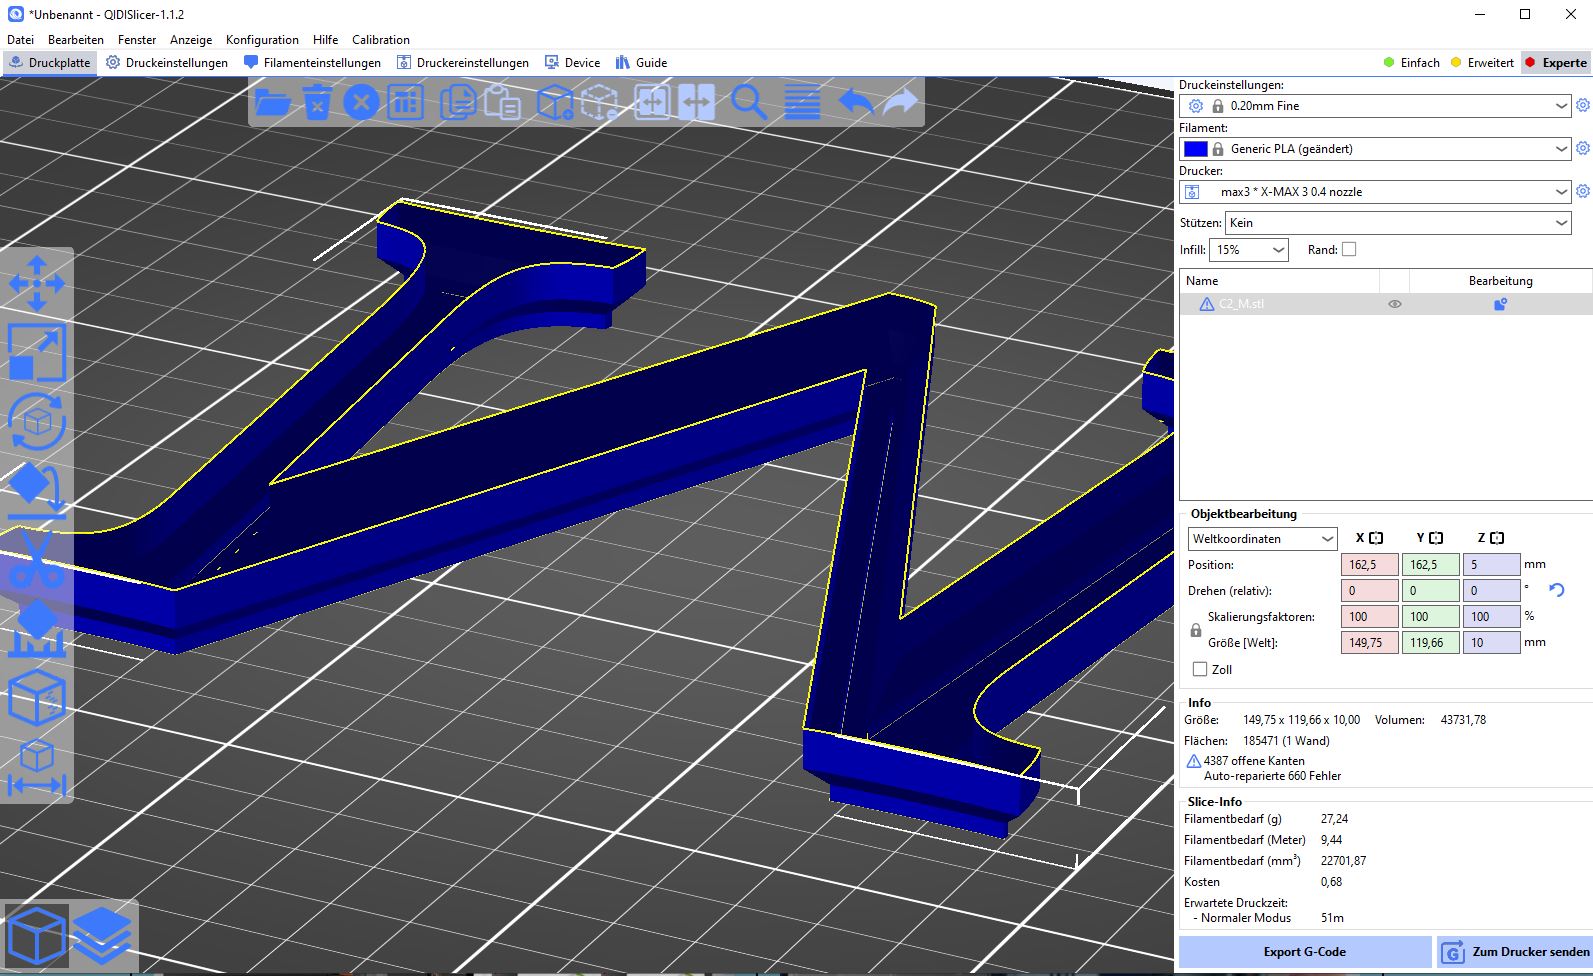This screenshot has width=1593, height=976.
Task: Open the Stützen dropdown showing Kein
Action: 1399,222
